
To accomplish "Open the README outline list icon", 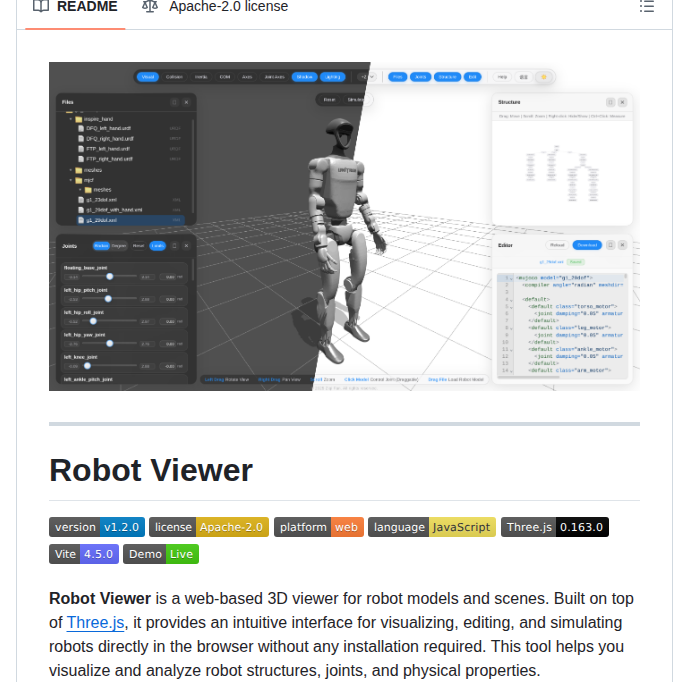I will 646,7.
